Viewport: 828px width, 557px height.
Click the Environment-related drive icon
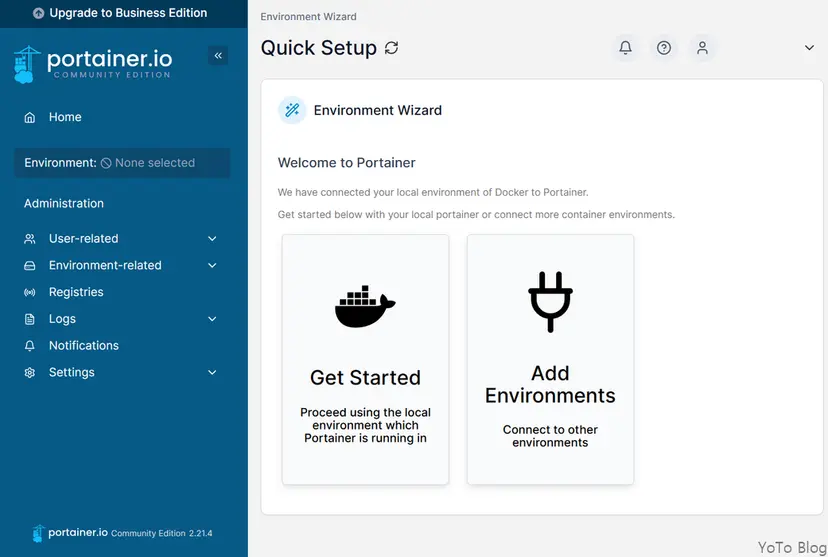pyautogui.click(x=30, y=266)
